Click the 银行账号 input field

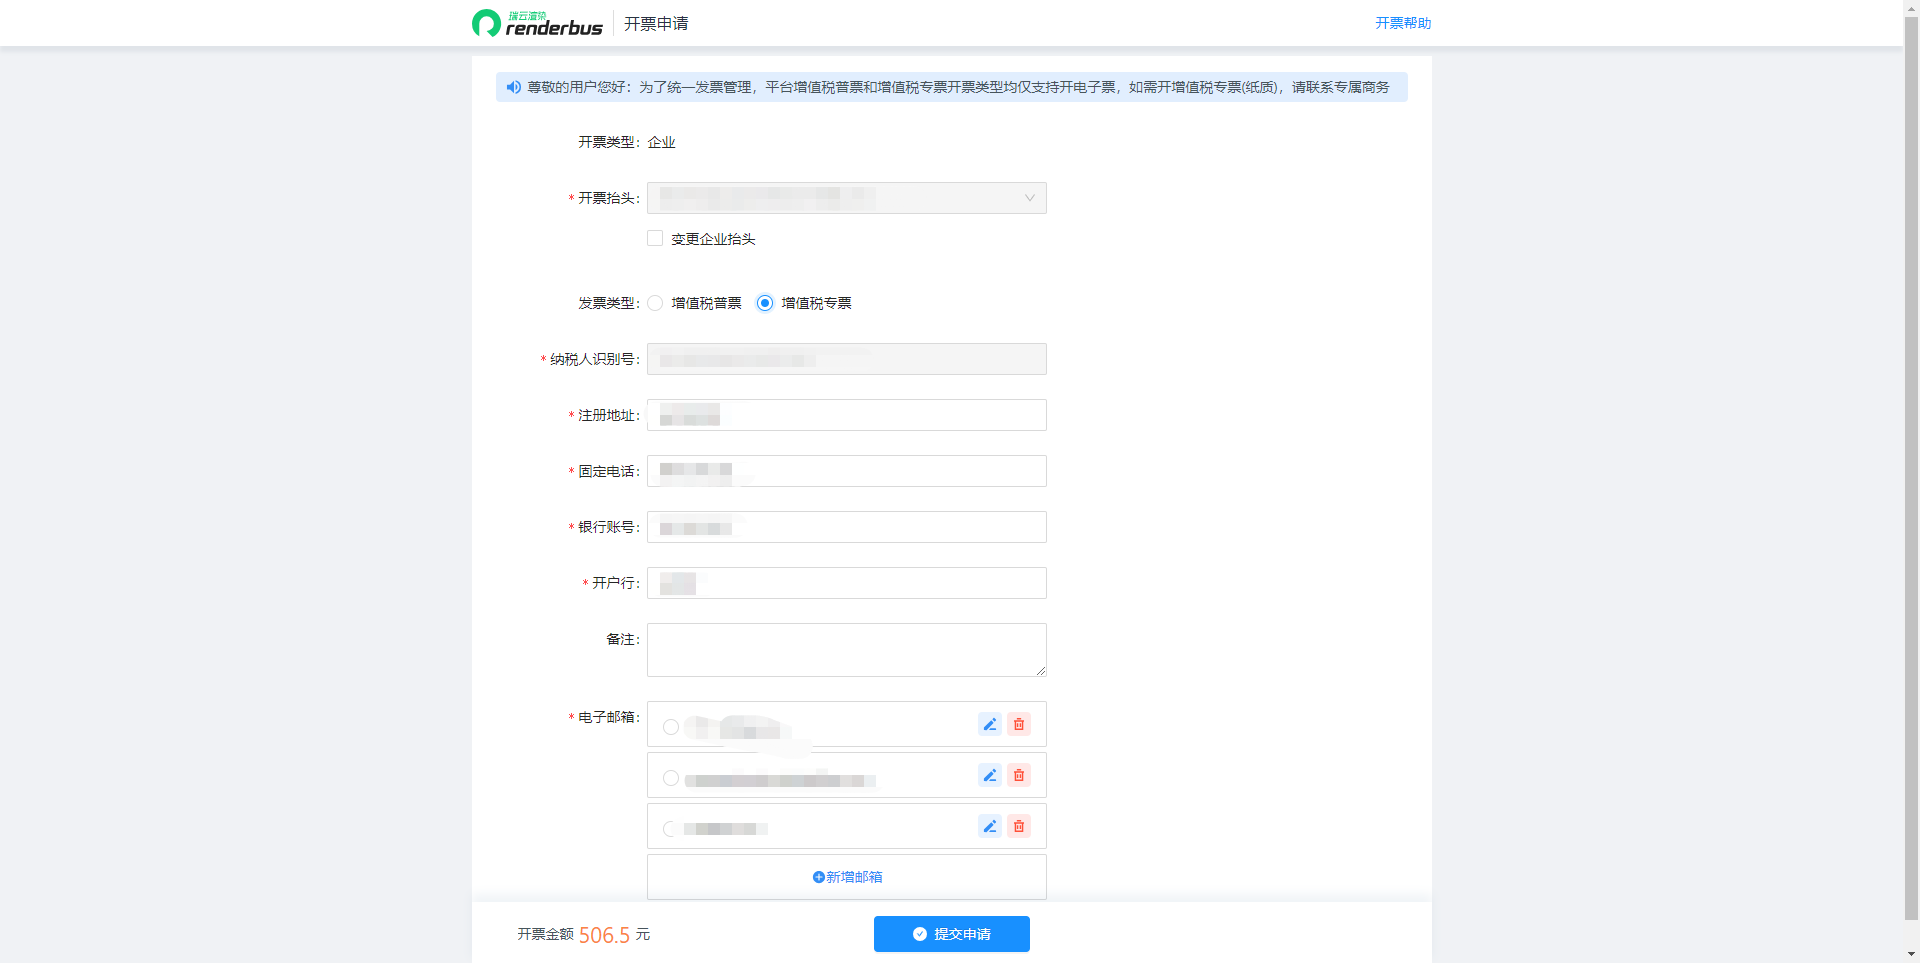[847, 527]
